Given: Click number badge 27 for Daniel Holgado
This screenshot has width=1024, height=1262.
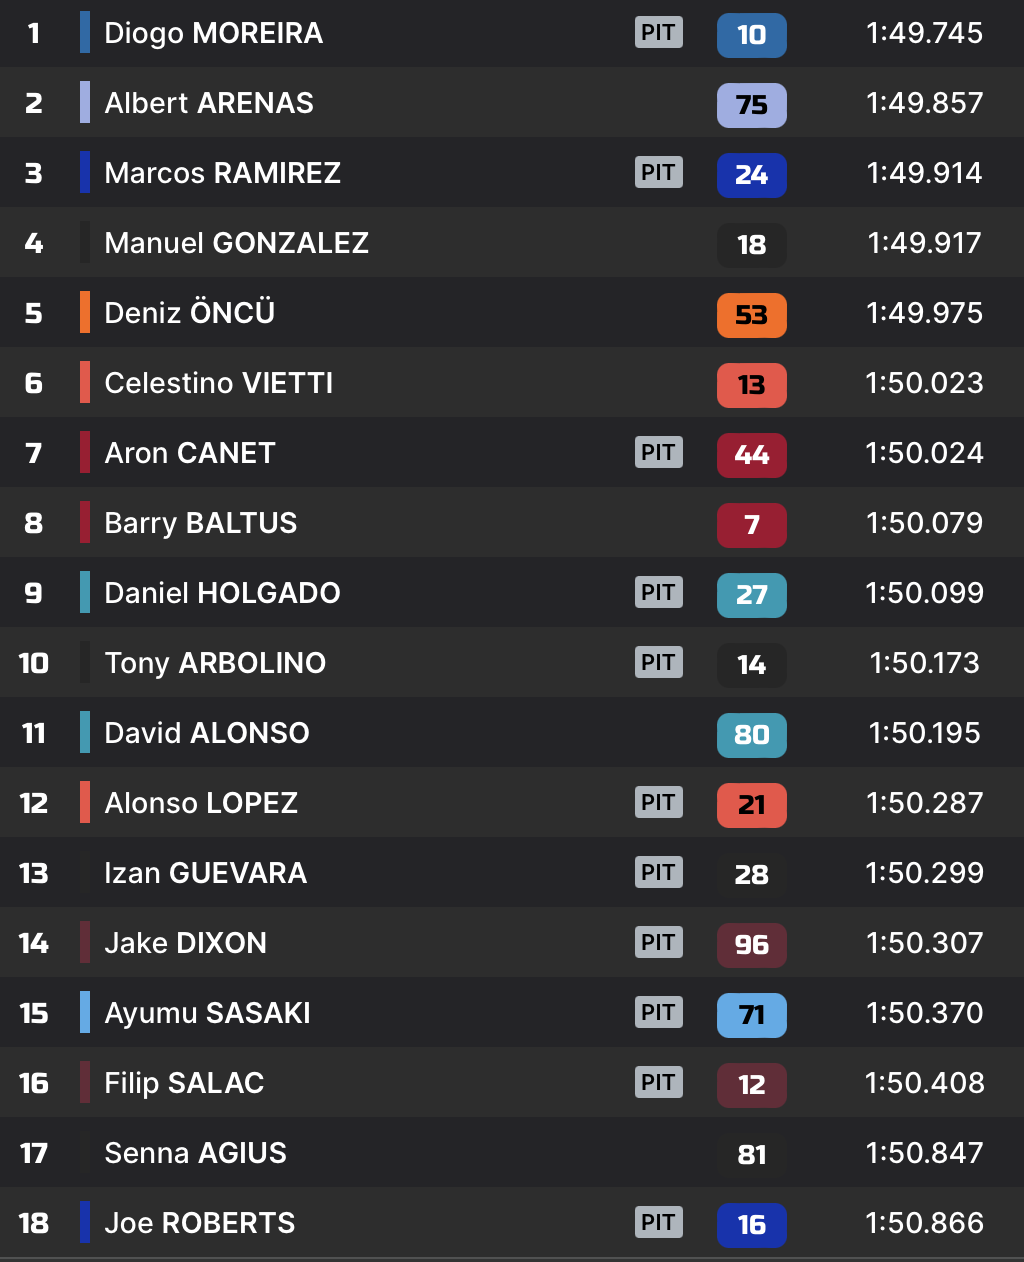Looking at the screenshot, I should tap(751, 595).
